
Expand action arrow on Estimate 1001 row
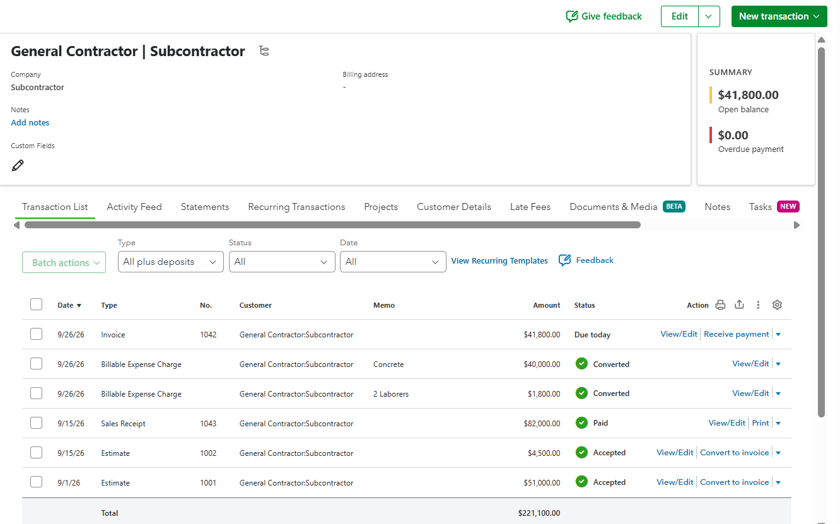coord(778,482)
